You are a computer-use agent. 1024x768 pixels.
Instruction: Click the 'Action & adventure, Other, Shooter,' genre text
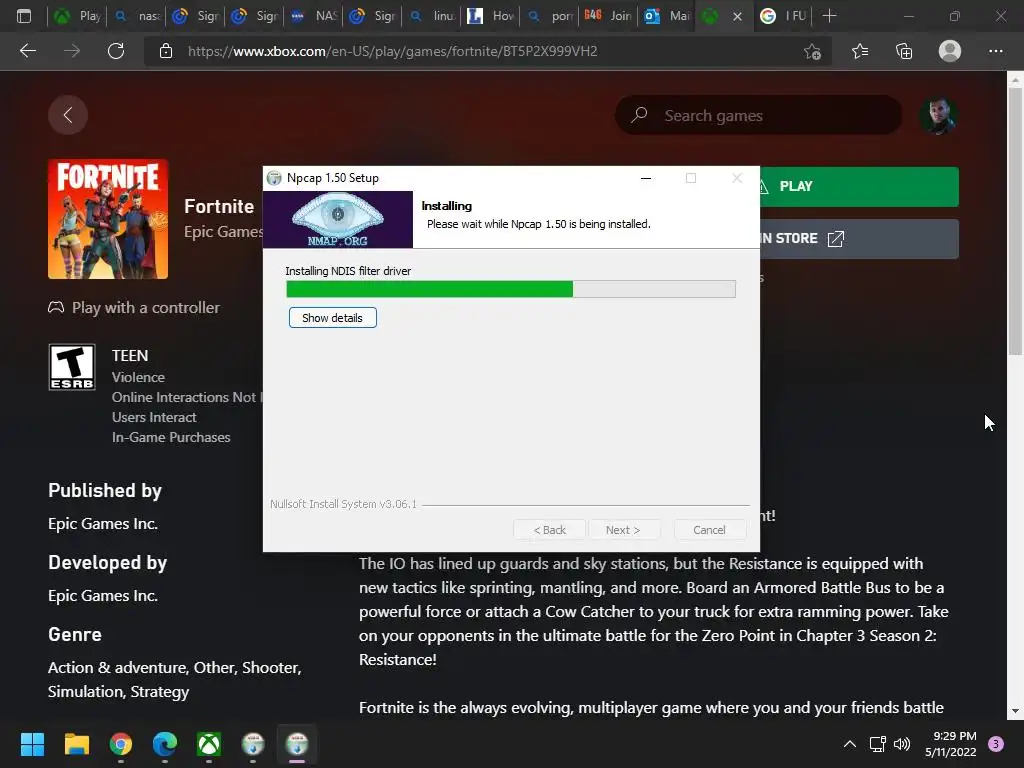click(x=174, y=668)
